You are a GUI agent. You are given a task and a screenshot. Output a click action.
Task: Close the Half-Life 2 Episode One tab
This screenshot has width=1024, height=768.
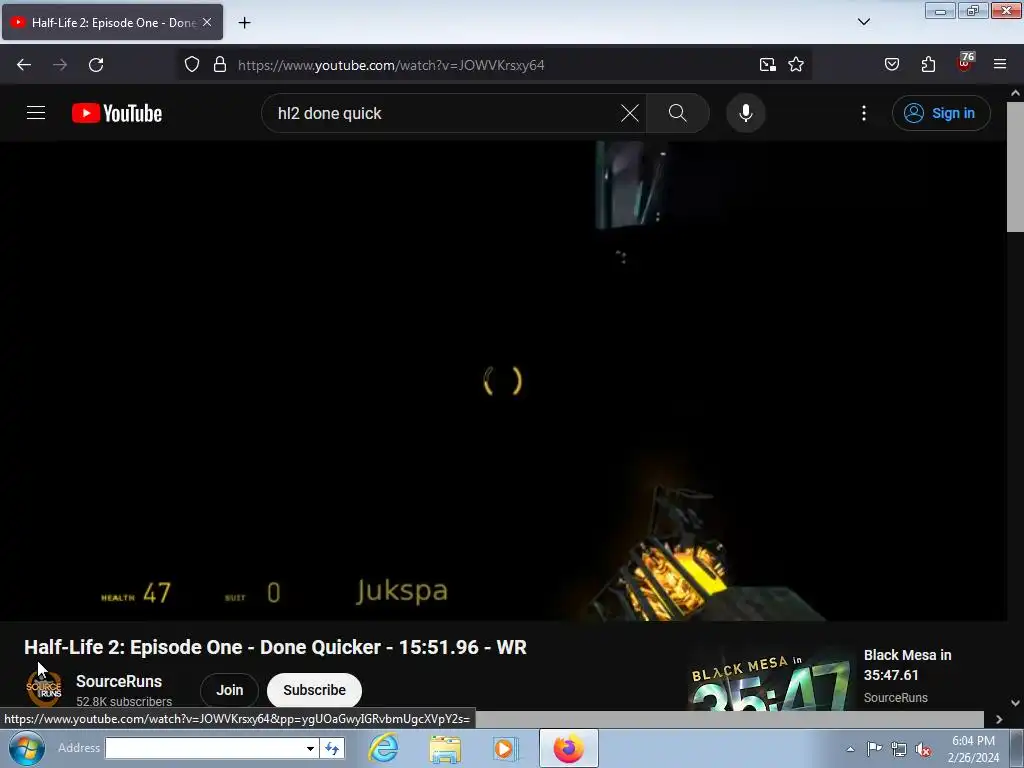(x=207, y=22)
